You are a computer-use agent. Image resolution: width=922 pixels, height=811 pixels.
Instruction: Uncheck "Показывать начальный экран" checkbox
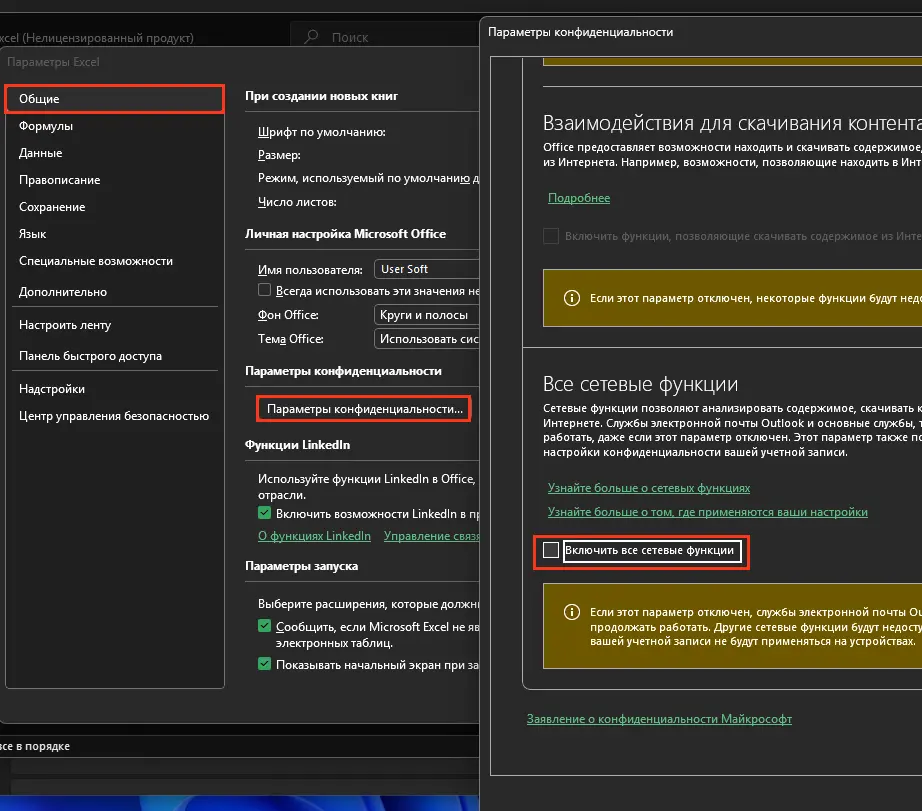coord(265,664)
